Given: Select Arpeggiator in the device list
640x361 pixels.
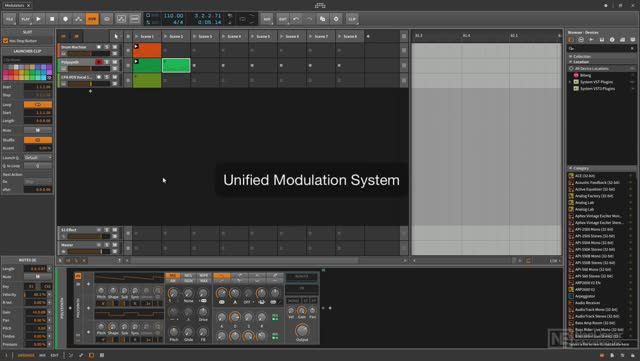Looking at the screenshot, I should pos(585,296).
